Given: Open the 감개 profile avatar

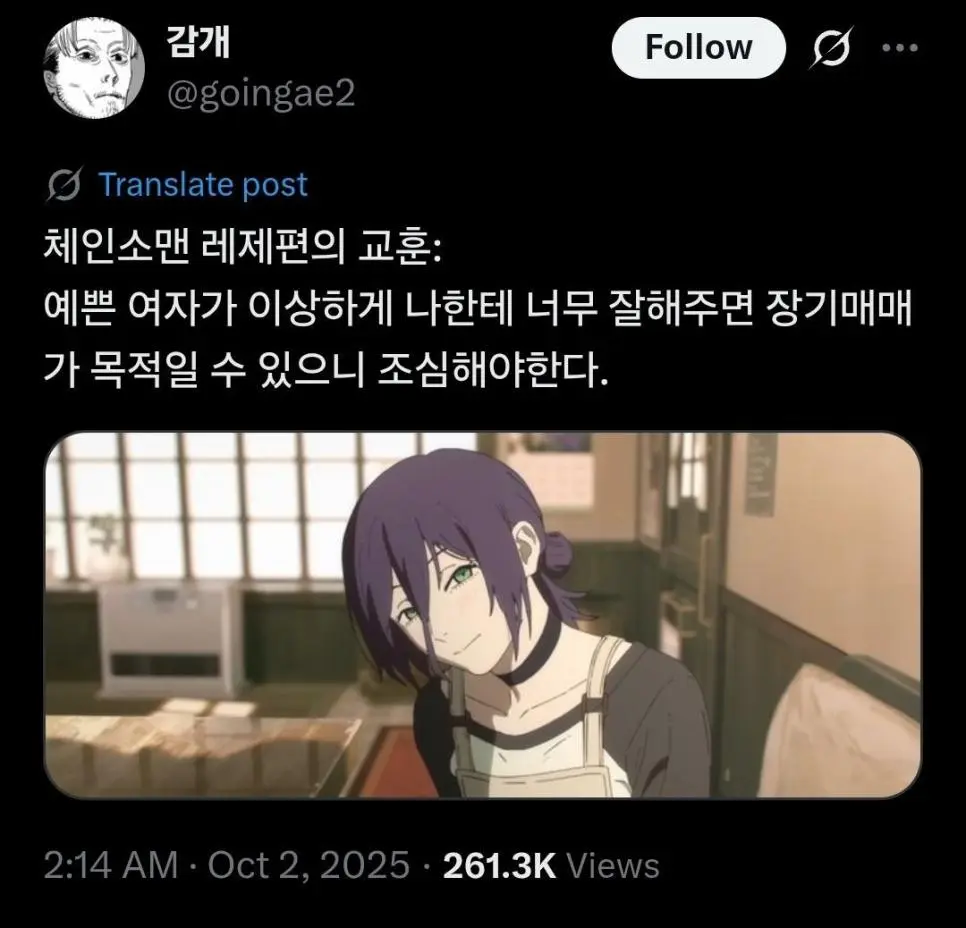Looking at the screenshot, I should pyautogui.click(x=94, y=68).
